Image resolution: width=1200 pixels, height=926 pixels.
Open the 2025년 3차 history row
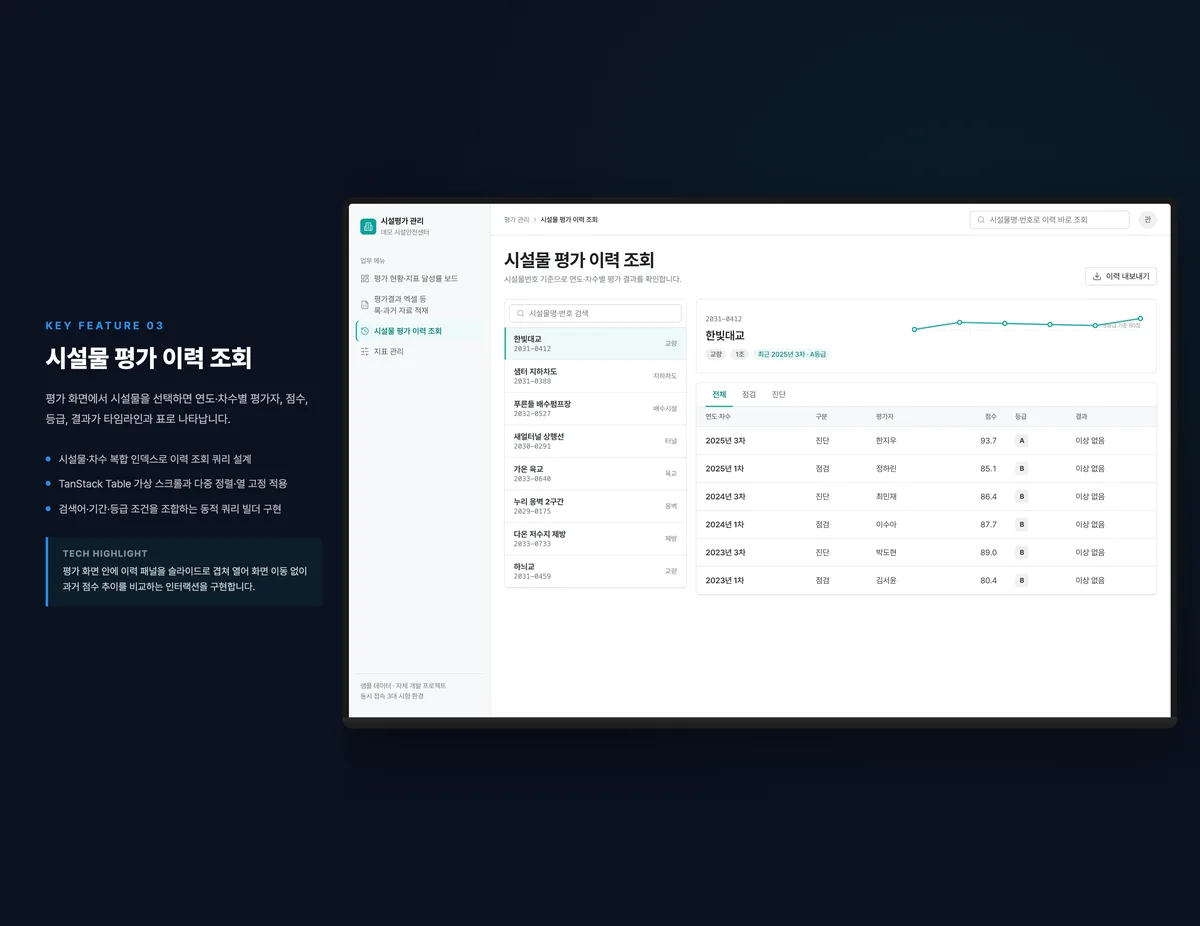click(x=926, y=441)
